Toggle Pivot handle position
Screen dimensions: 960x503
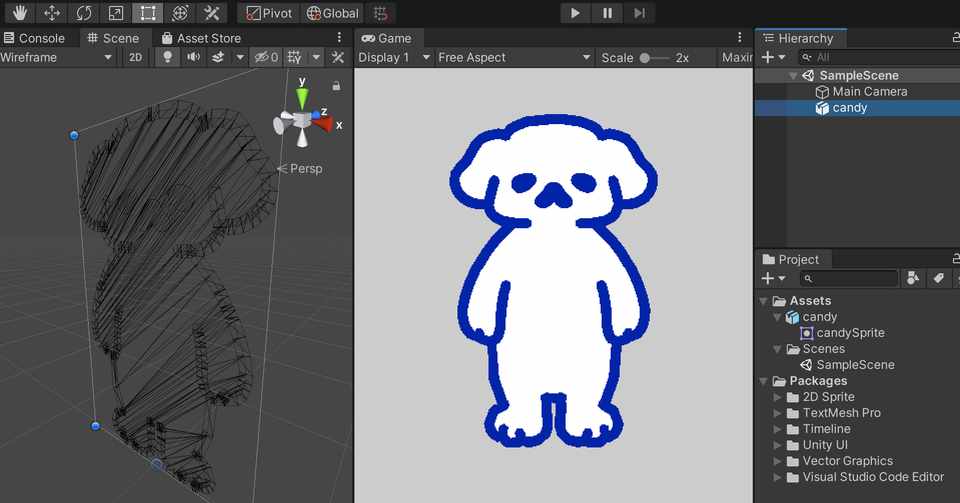(x=269, y=13)
